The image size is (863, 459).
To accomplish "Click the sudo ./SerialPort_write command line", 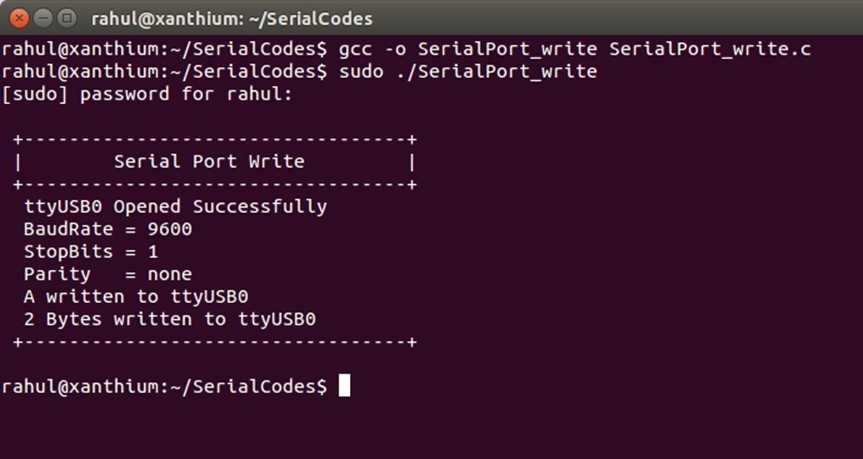I will (299, 72).
